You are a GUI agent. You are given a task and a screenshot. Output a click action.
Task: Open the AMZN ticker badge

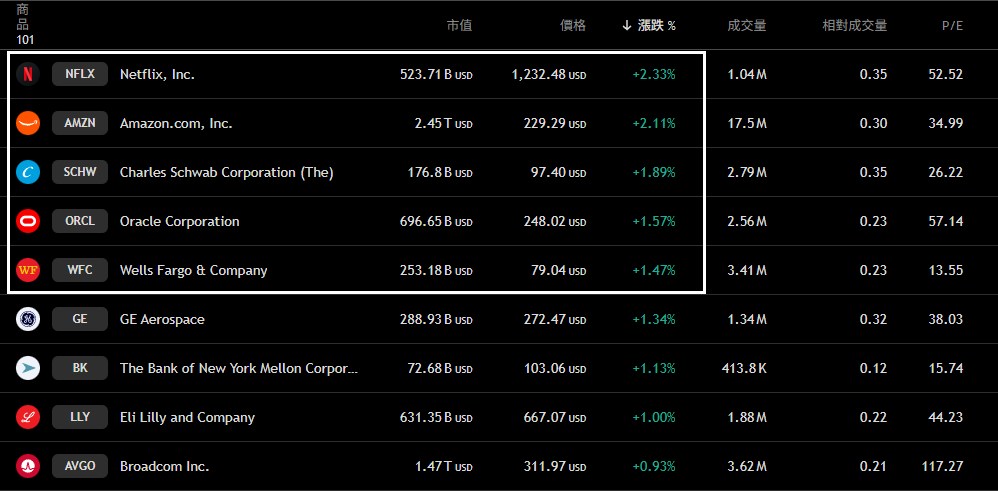pos(80,123)
